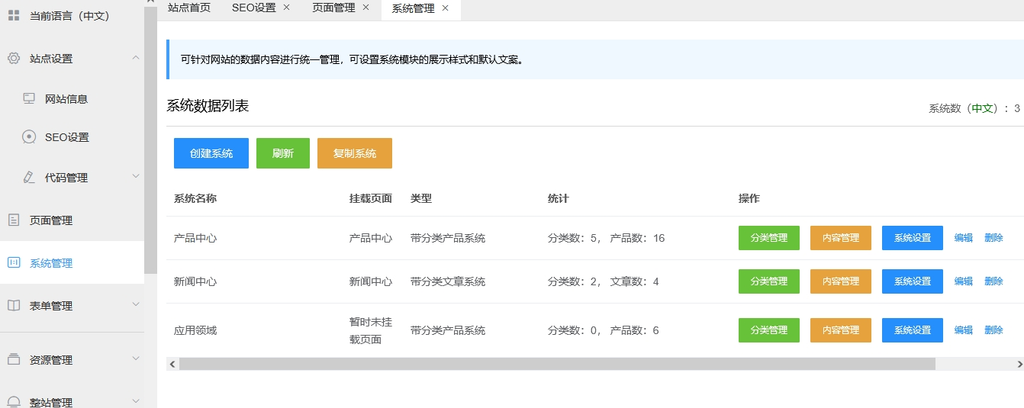The height and width of the screenshot is (408, 1024).
Task: Click 删除 for 新闻中心
Action: (993, 281)
